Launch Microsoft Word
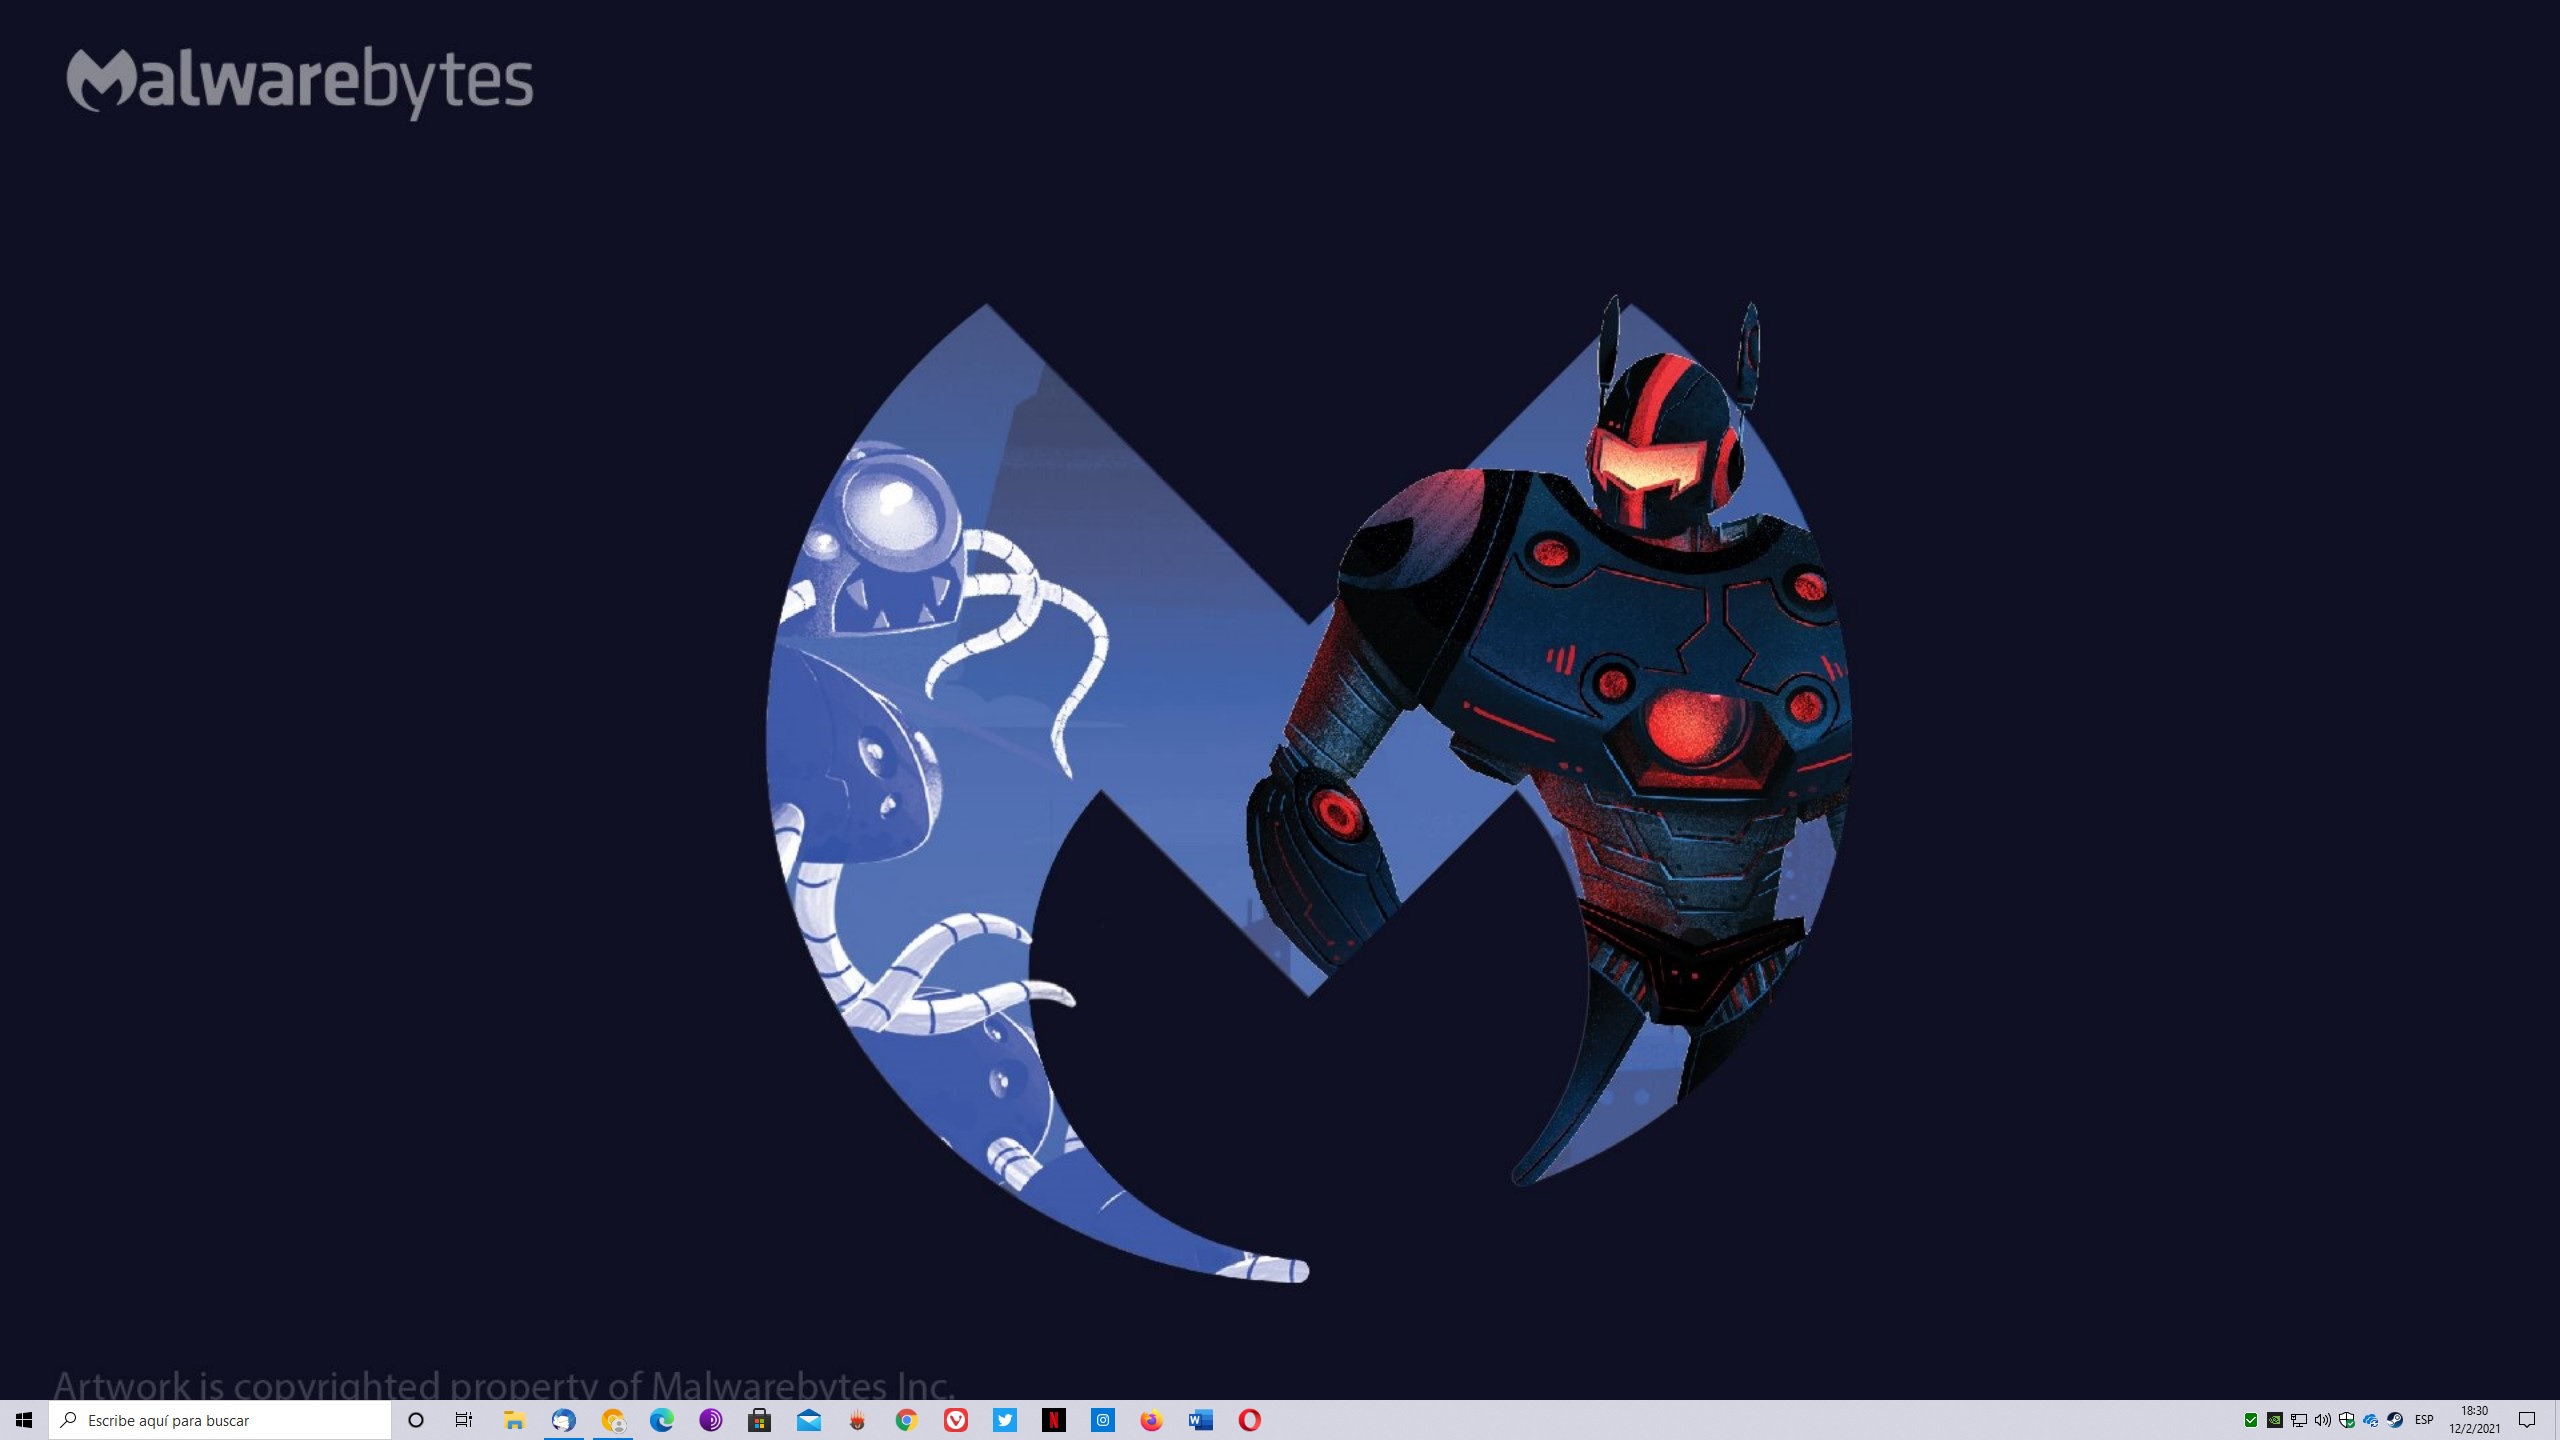This screenshot has width=2560, height=1440. click(x=1200, y=1420)
